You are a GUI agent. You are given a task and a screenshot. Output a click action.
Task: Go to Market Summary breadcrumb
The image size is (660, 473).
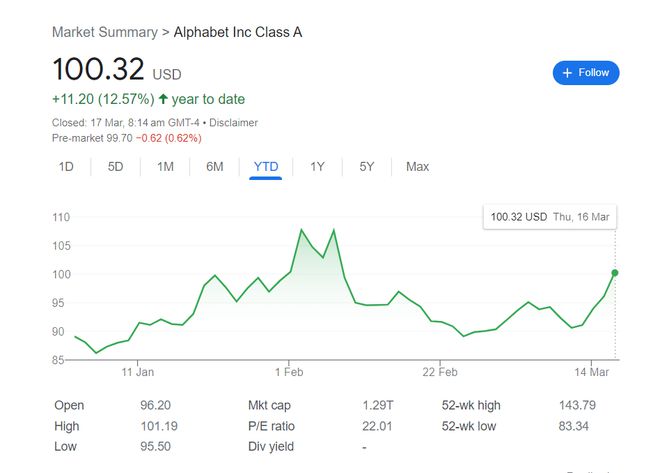(104, 32)
